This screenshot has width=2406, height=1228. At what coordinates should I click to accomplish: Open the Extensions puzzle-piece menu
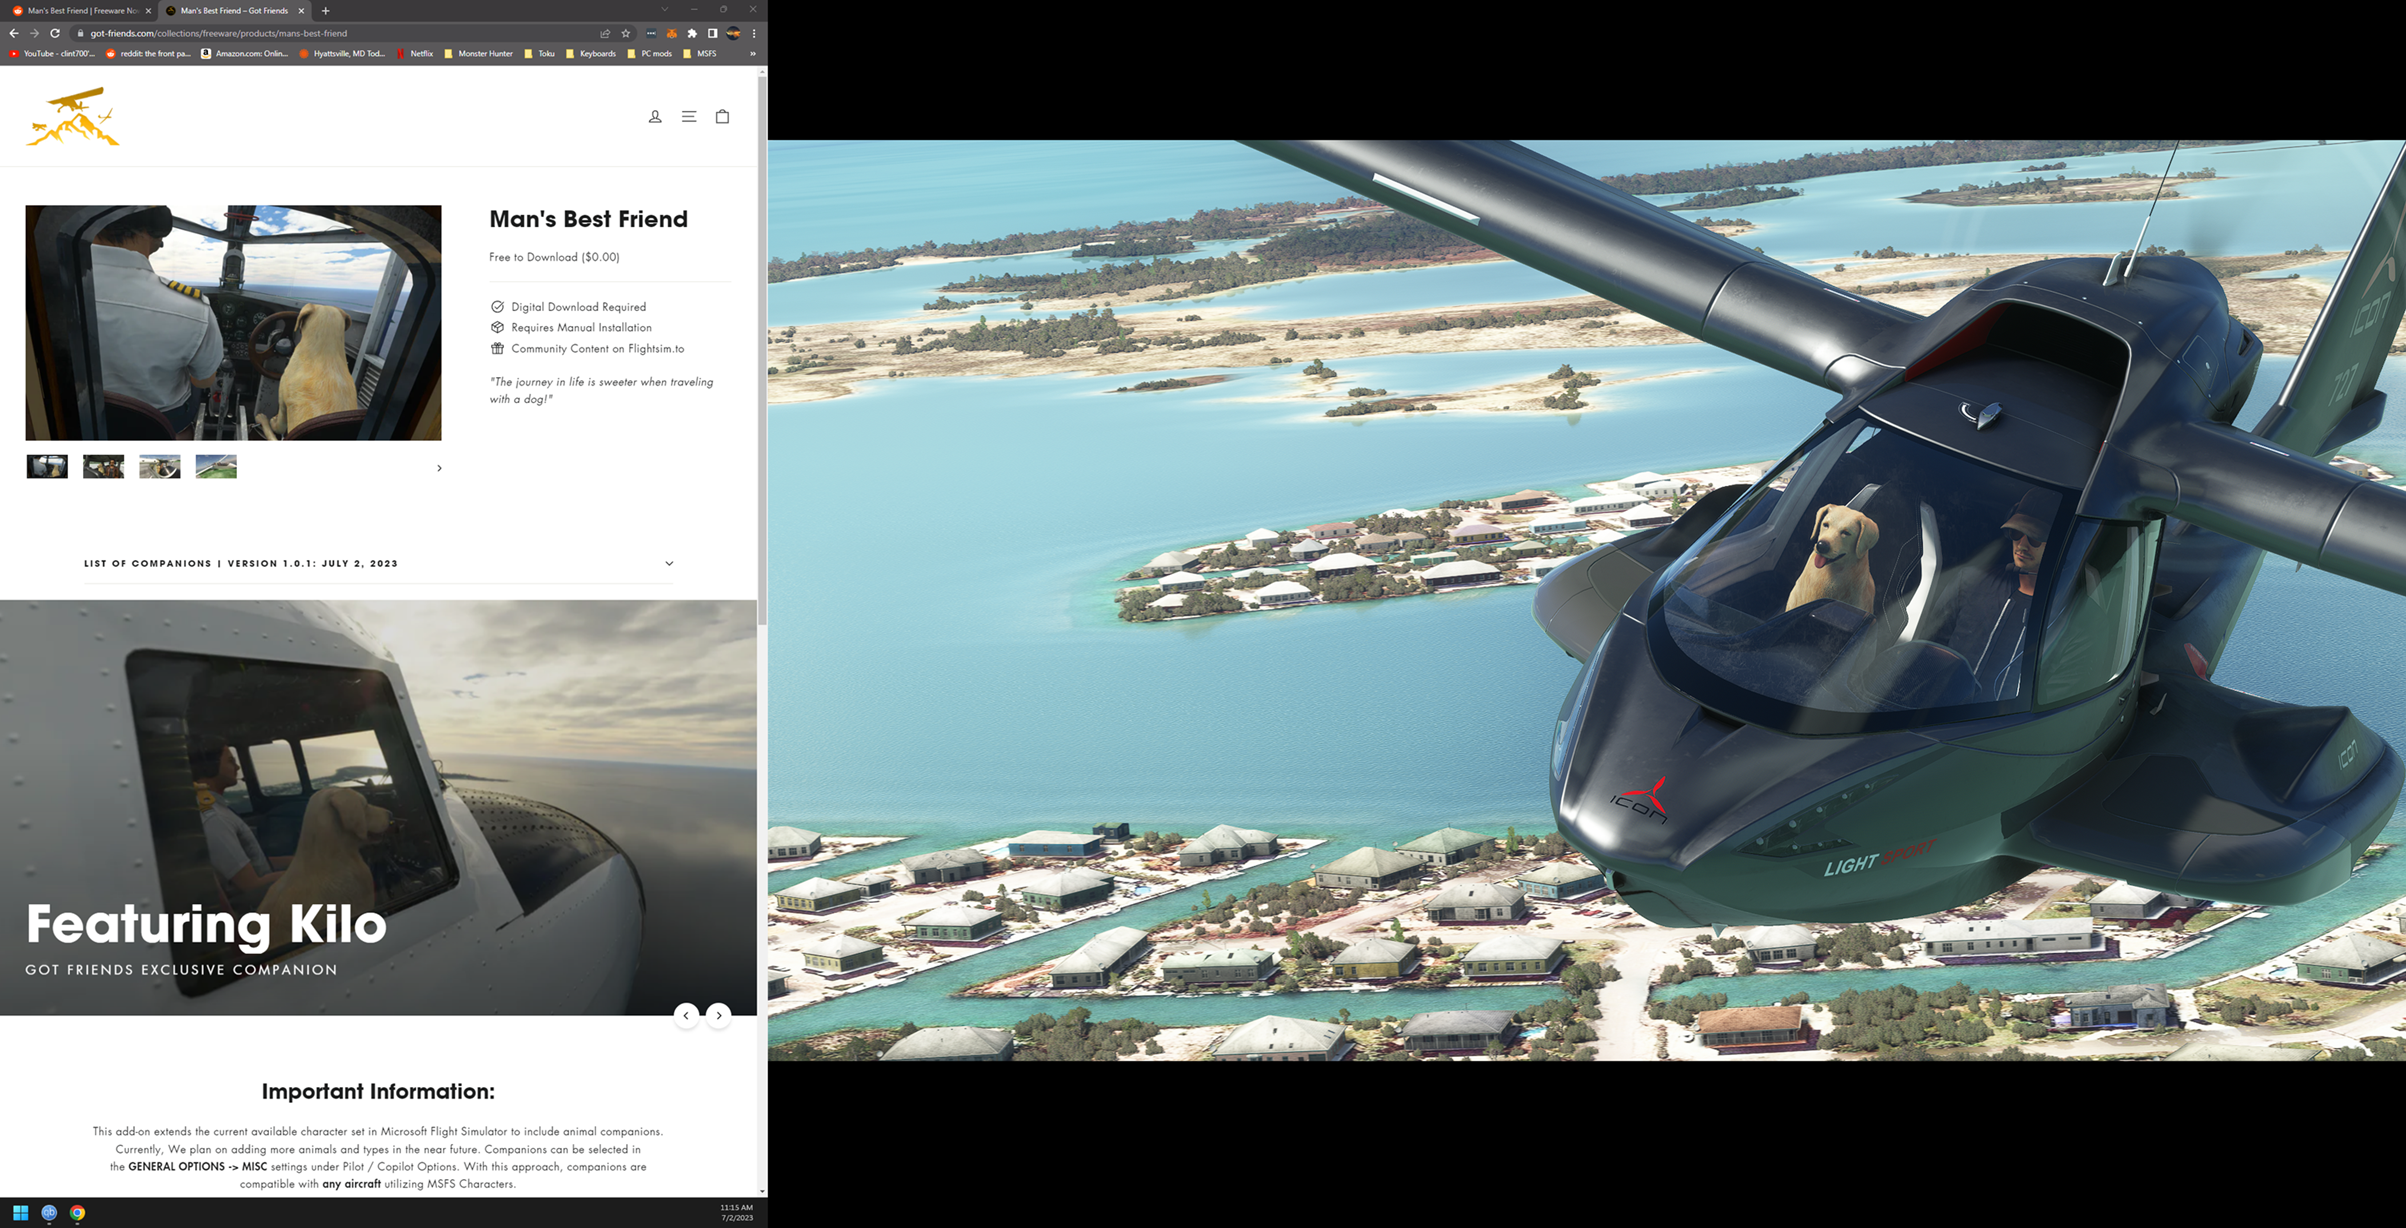tap(692, 33)
